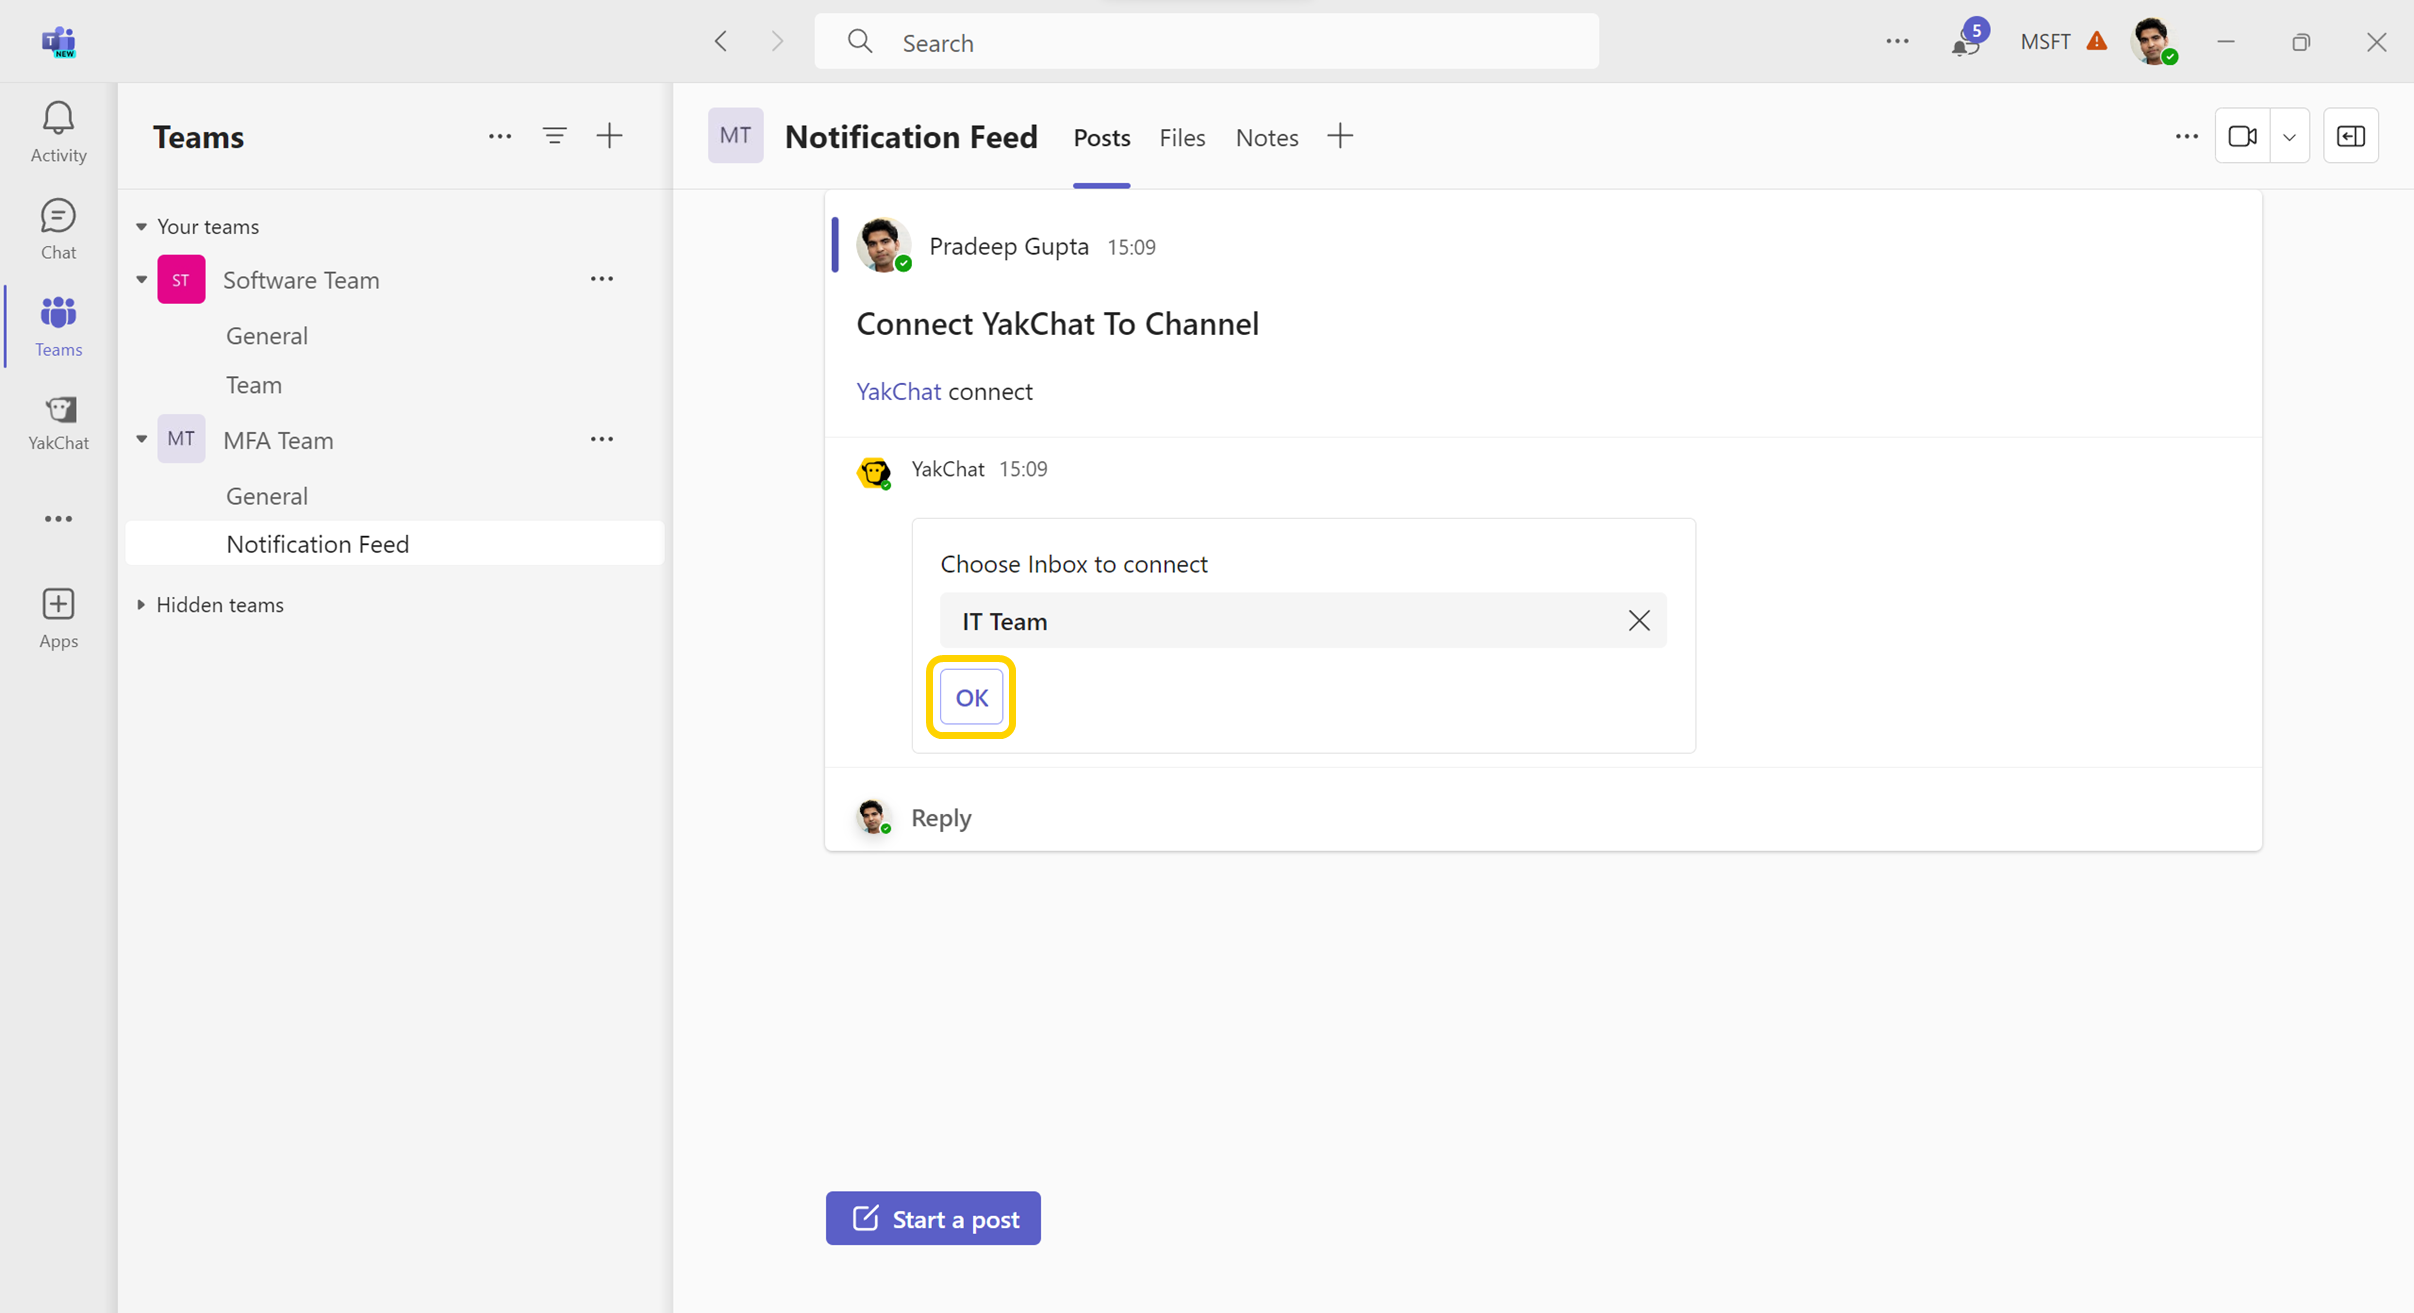The image size is (2414, 1313).
Task: Switch to the Posts tab
Action: [x=1101, y=137]
